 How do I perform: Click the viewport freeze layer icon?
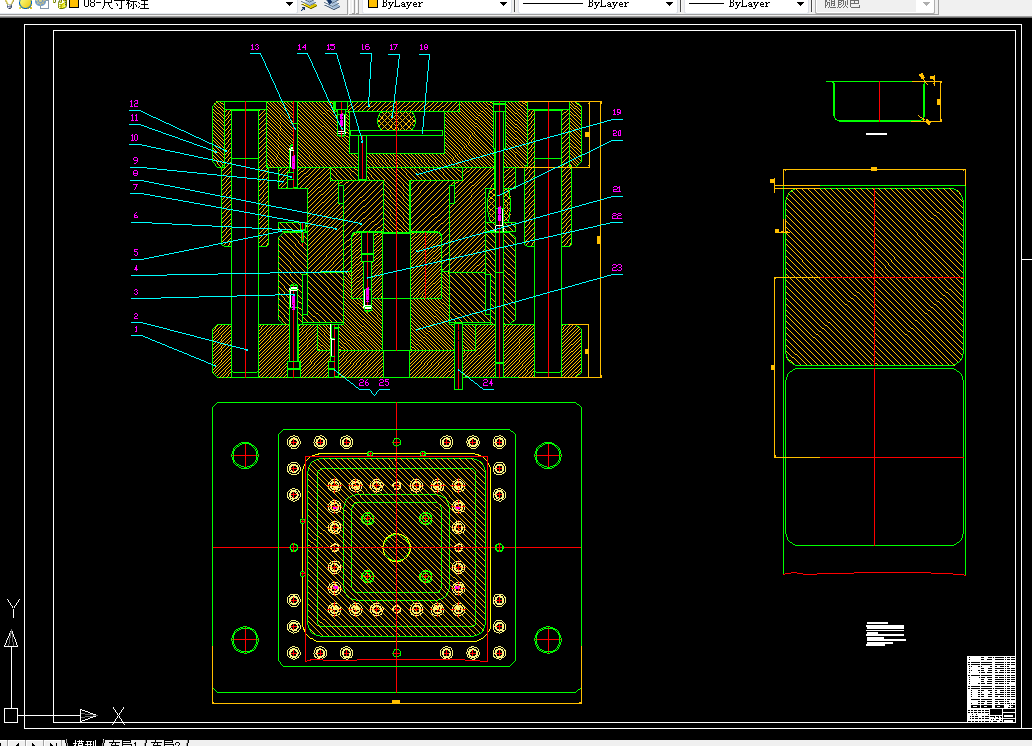[x=41, y=3]
